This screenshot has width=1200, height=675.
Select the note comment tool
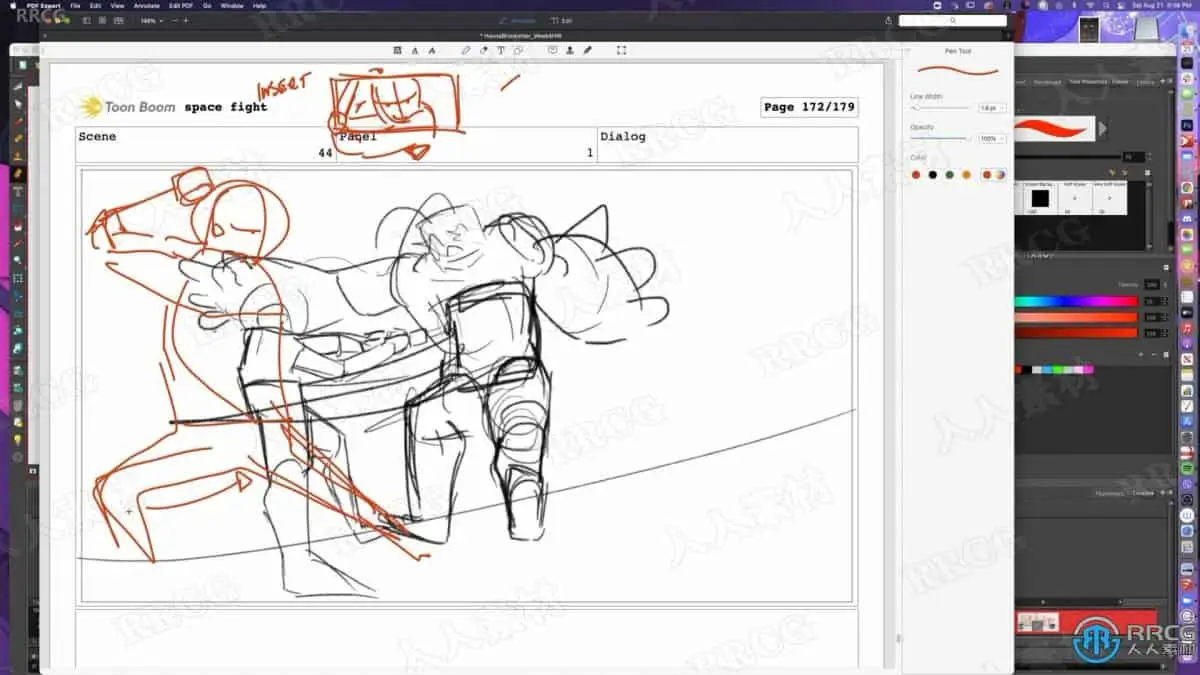pos(552,50)
